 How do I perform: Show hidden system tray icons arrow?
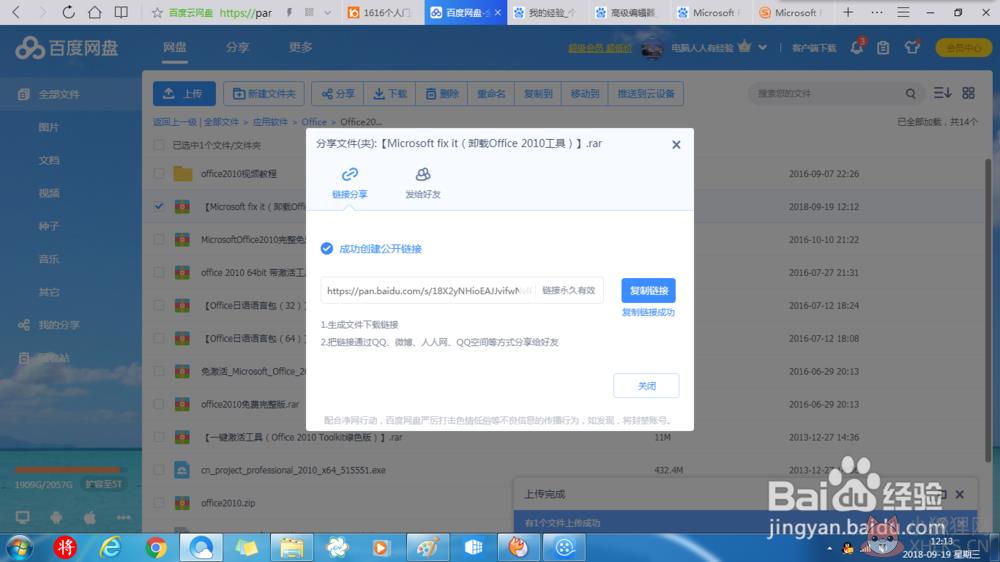(829, 548)
